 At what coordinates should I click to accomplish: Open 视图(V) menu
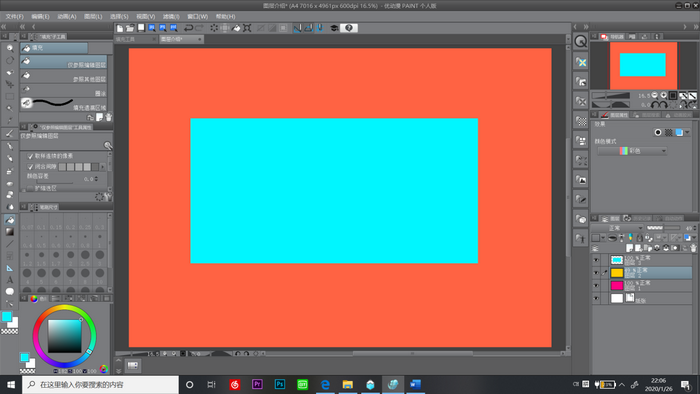pyautogui.click(x=146, y=17)
